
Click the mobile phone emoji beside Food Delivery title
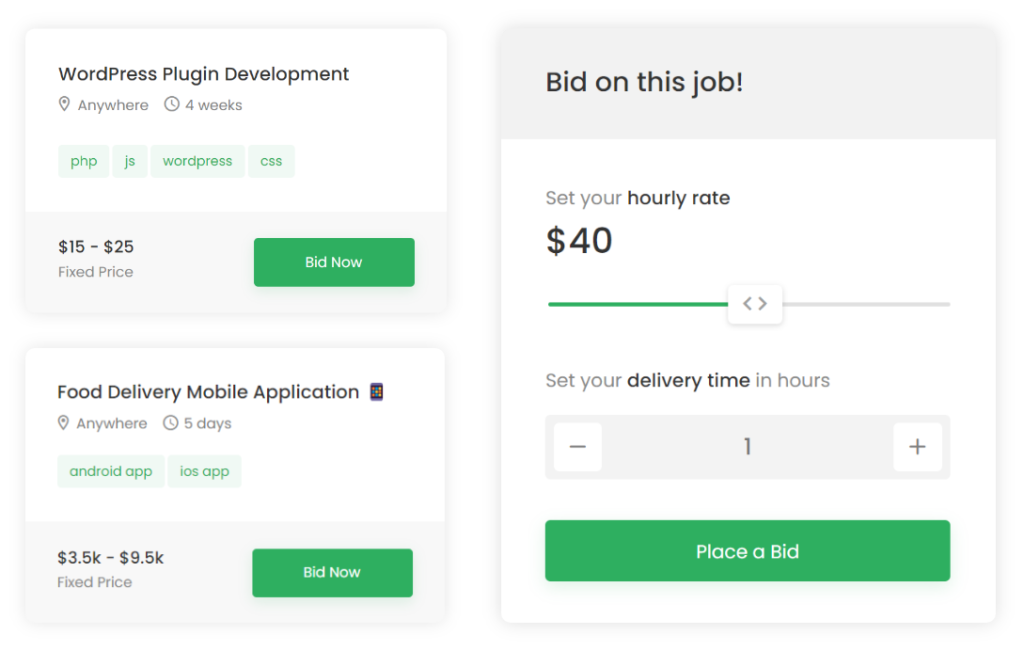378,391
